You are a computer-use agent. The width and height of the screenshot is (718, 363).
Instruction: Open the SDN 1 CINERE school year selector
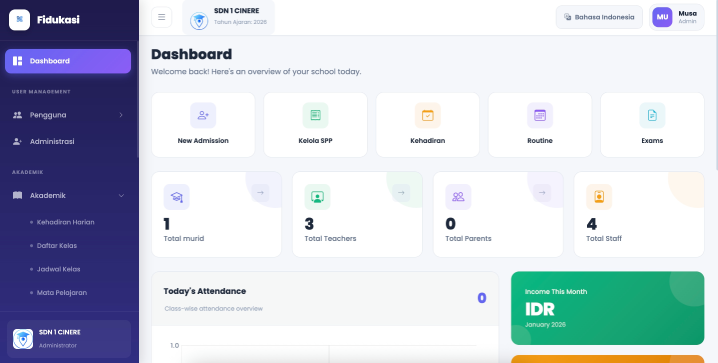(x=228, y=17)
